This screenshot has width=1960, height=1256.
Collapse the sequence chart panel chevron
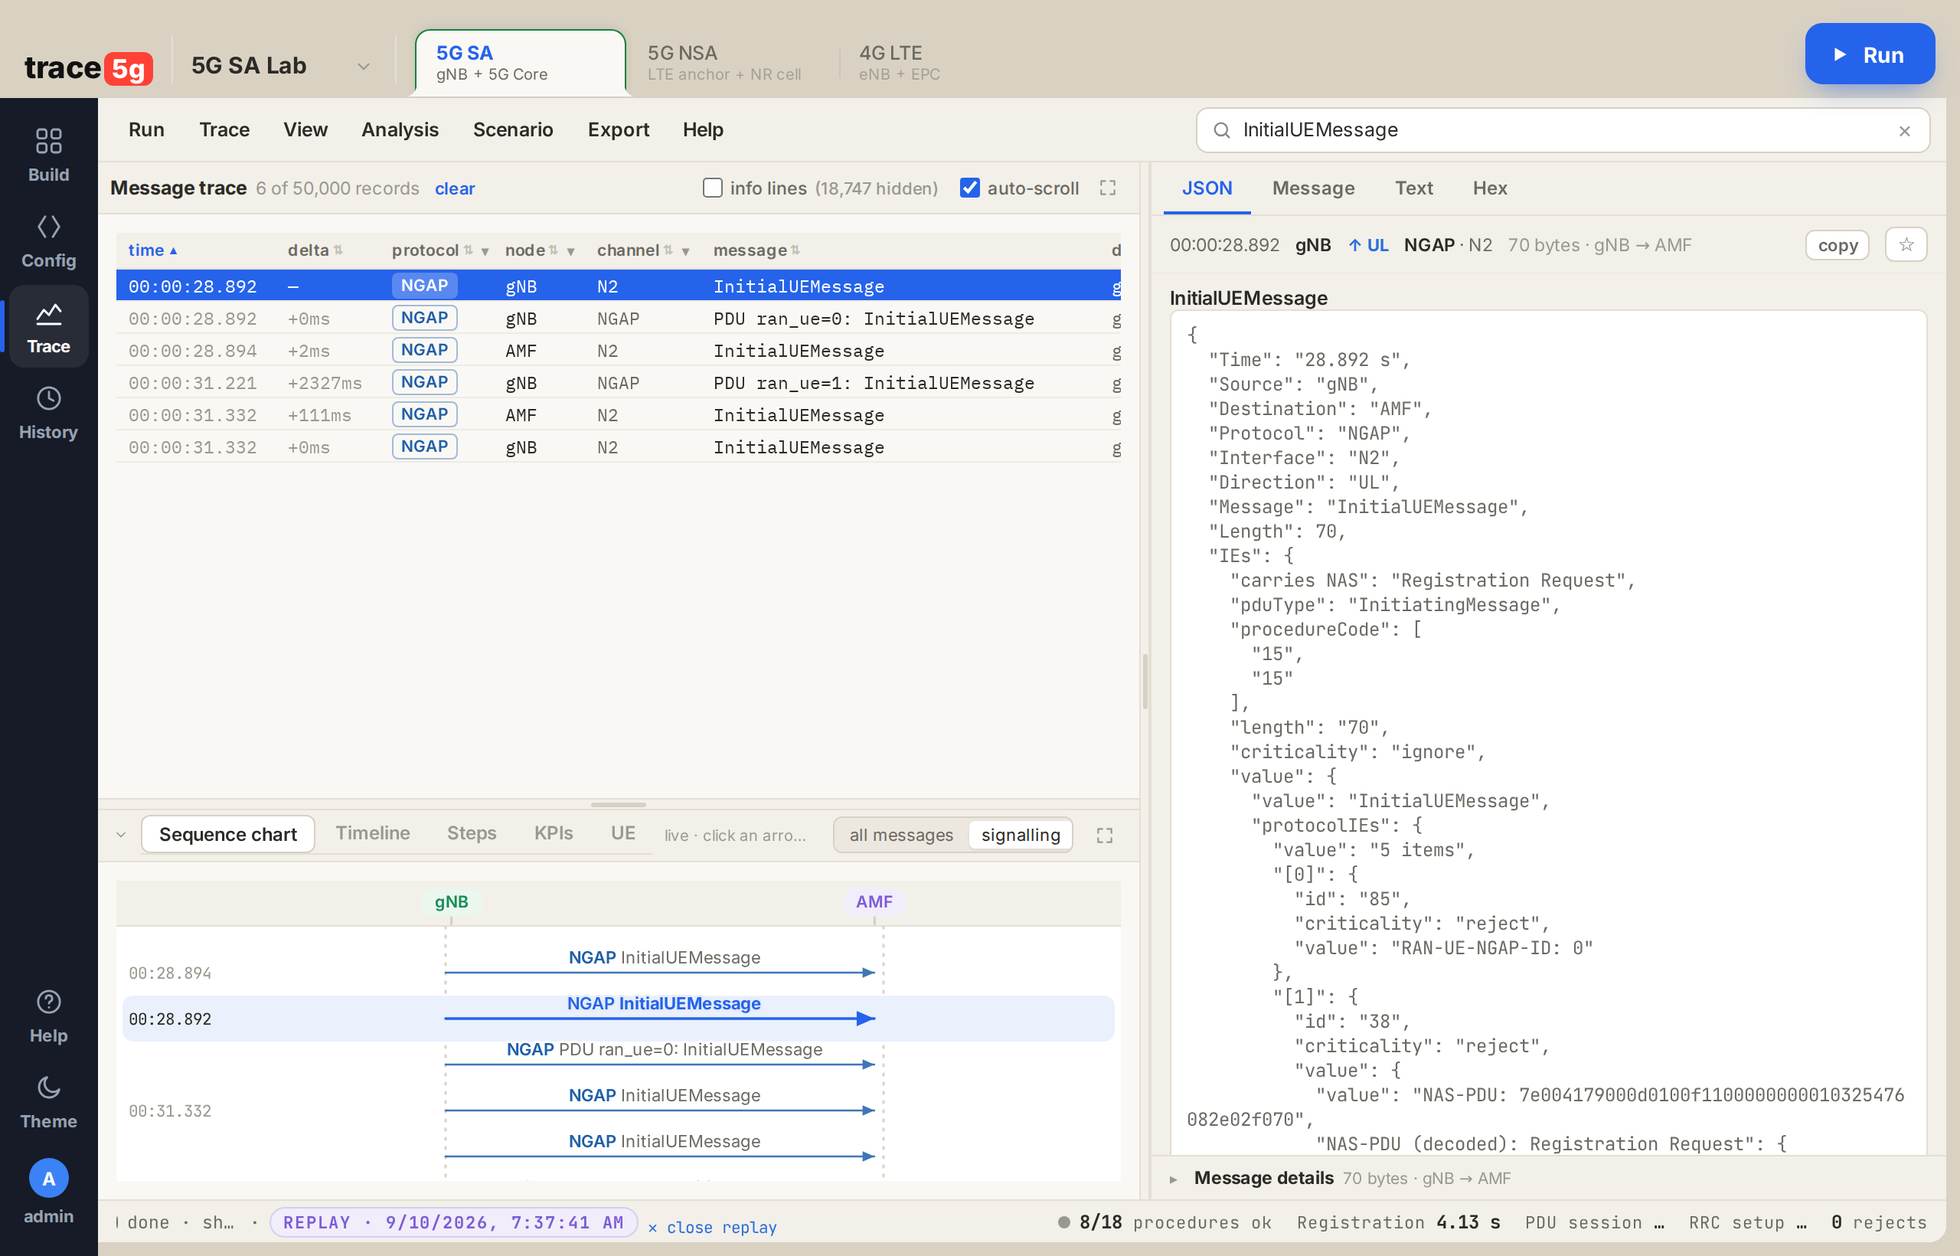pos(120,835)
